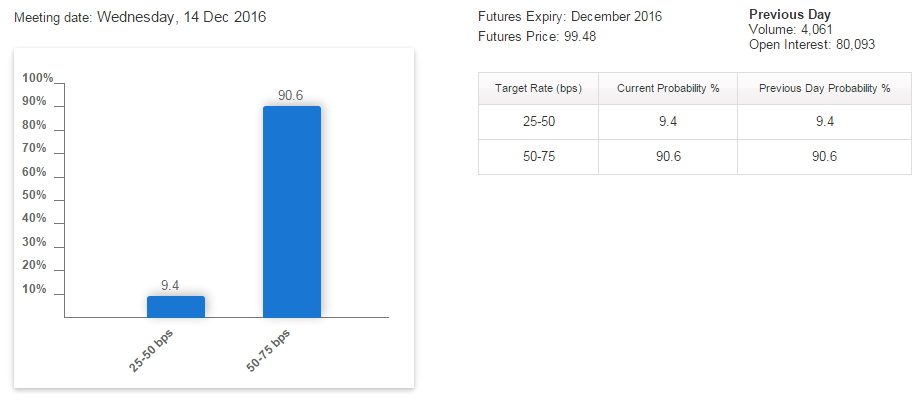Screen dimensions: 920x403
Task: Select current probability cell in 25-50 row
Action: (668, 122)
